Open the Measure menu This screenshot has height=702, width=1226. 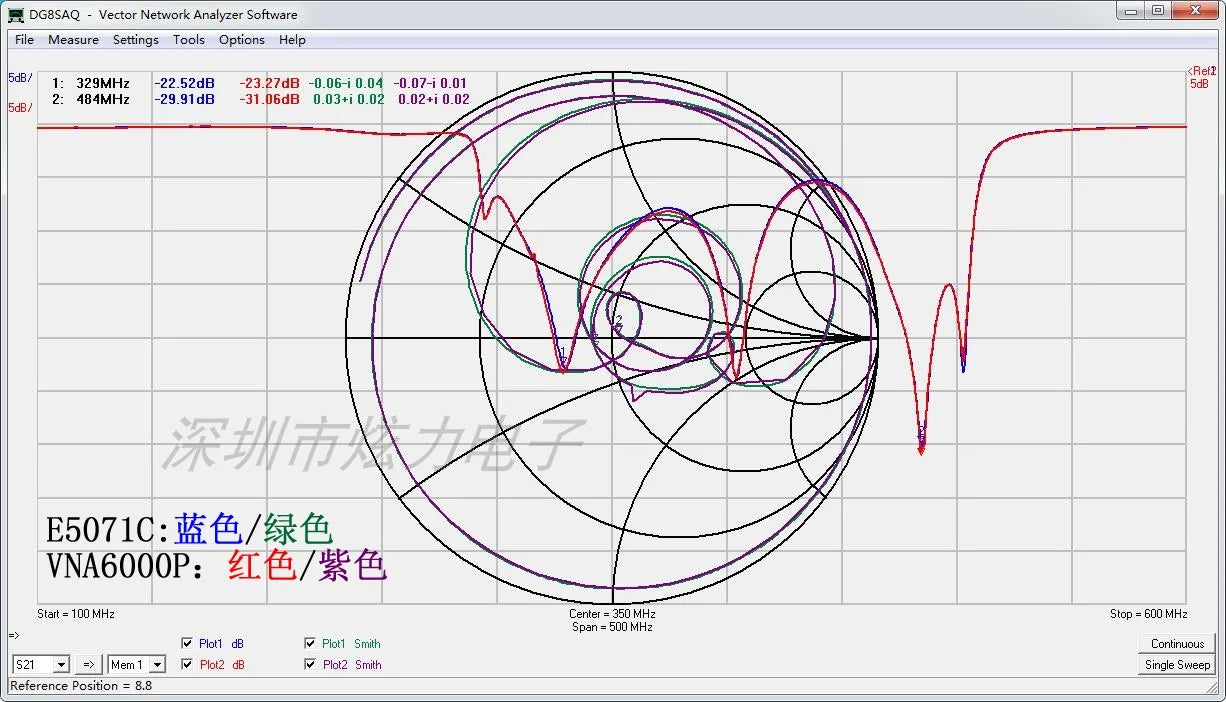coord(73,40)
